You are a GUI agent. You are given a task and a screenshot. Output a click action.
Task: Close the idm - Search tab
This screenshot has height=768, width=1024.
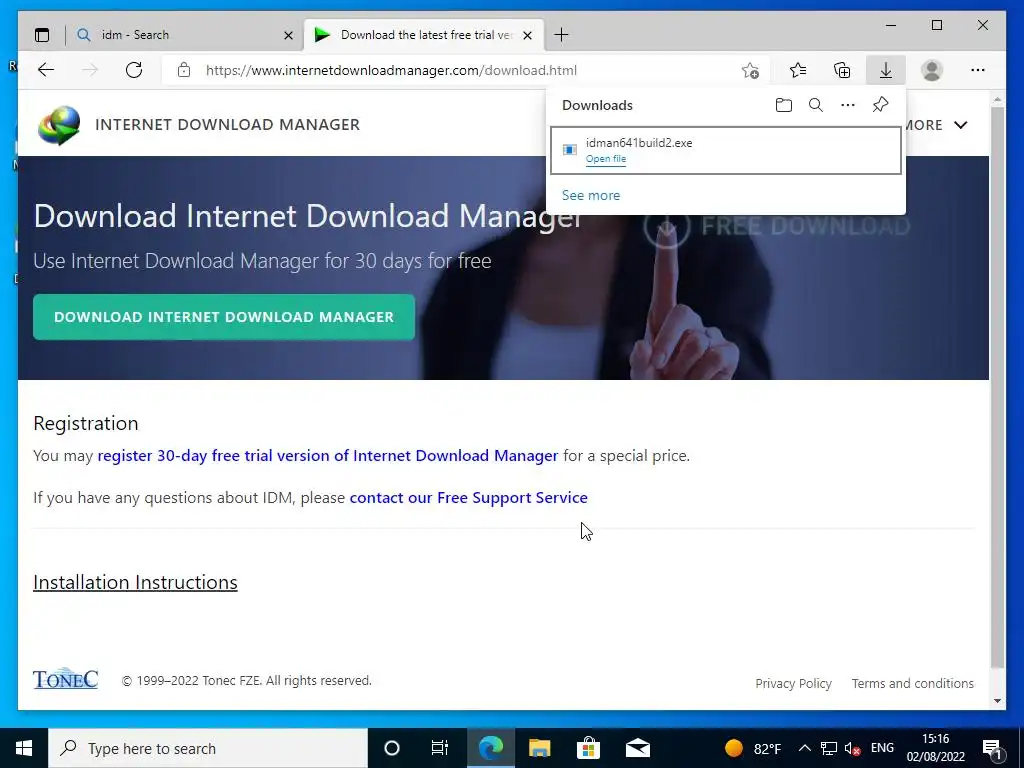288,35
